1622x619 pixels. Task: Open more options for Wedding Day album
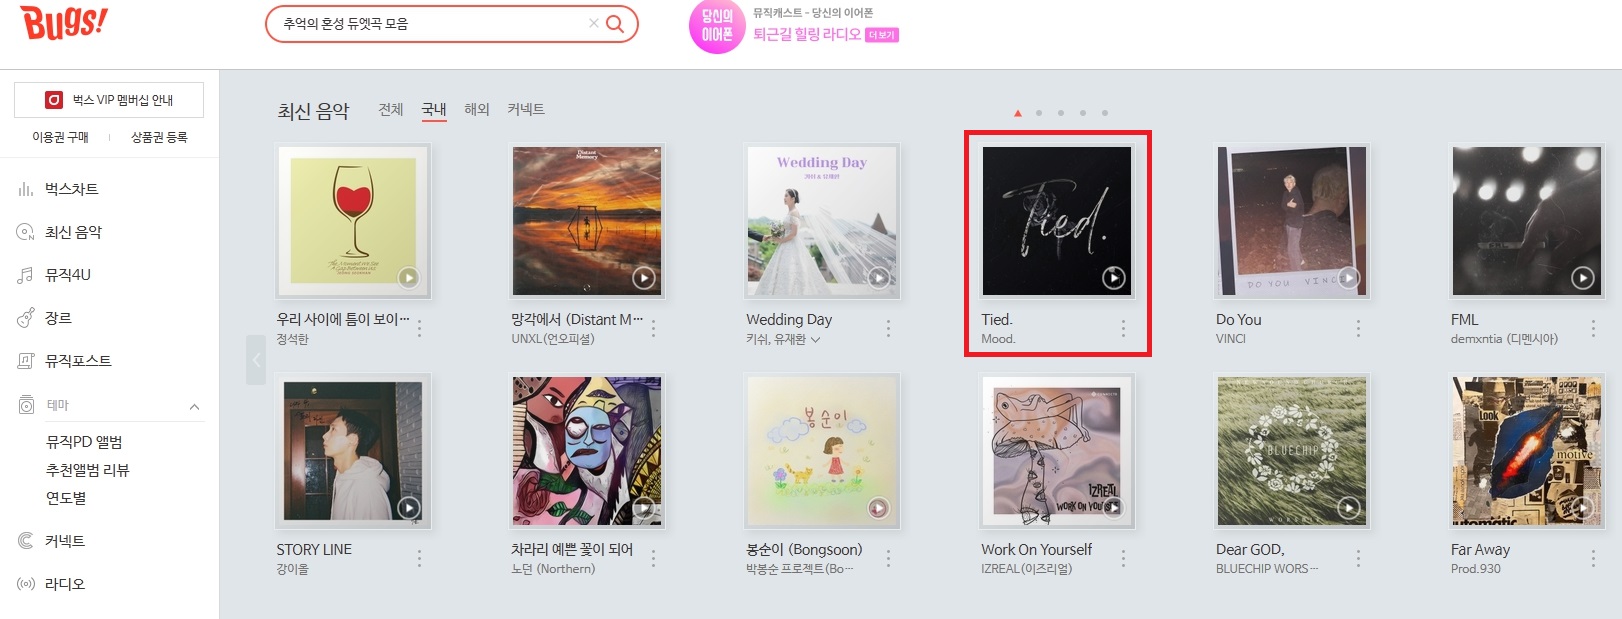[888, 328]
